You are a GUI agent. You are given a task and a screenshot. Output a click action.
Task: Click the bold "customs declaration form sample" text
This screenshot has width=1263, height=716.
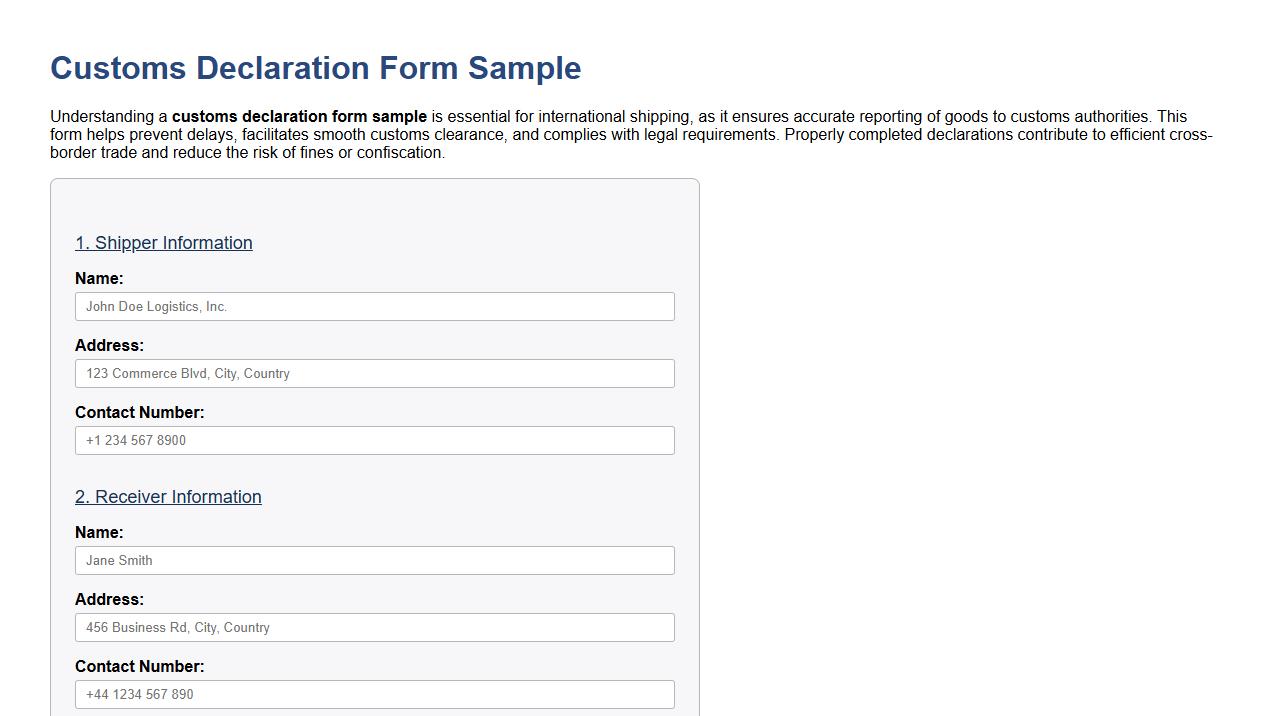(299, 116)
